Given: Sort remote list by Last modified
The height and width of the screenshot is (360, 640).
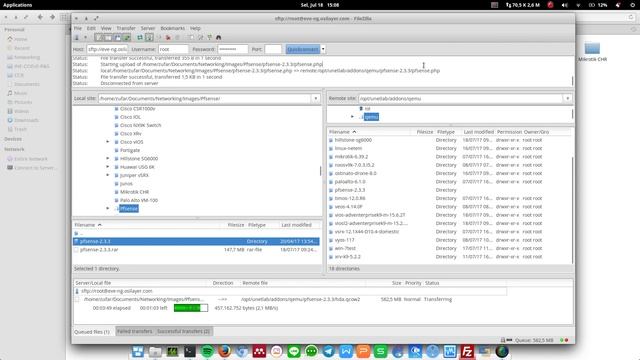Looking at the screenshot, I should (478, 132).
